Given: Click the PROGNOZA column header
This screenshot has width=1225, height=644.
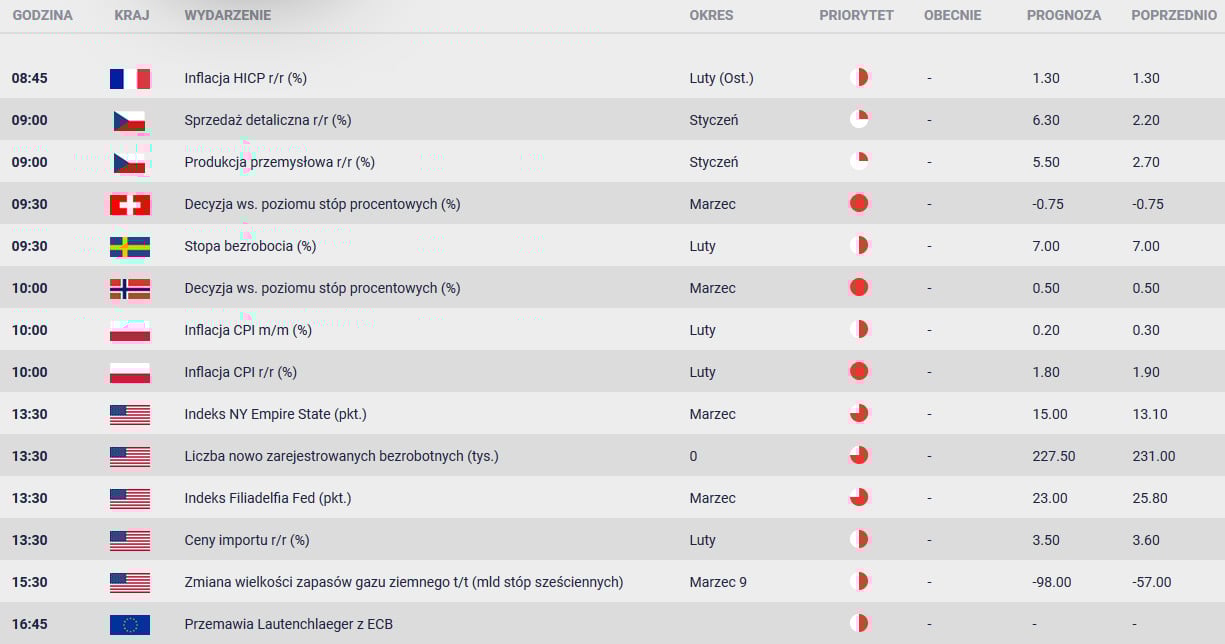Looking at the screenshot, I should coord(1064,15).
